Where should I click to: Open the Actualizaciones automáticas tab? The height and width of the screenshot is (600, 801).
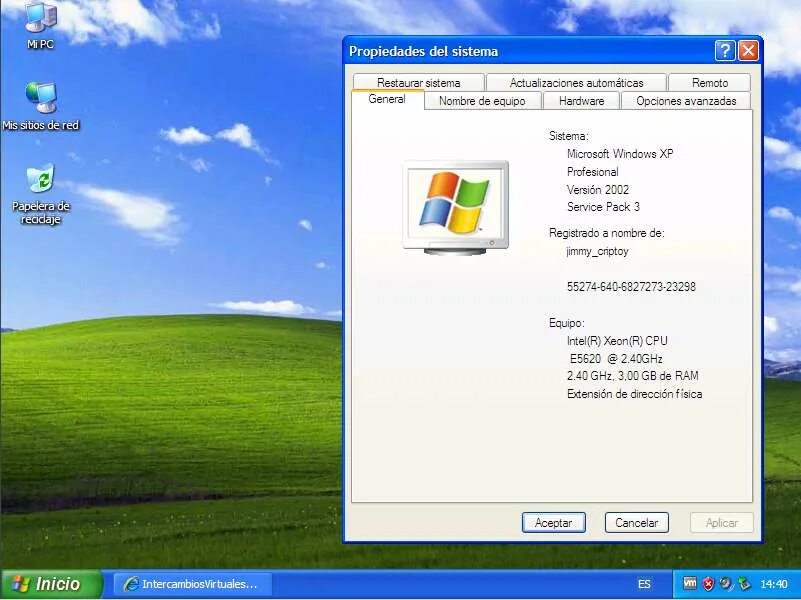(576, 83)
